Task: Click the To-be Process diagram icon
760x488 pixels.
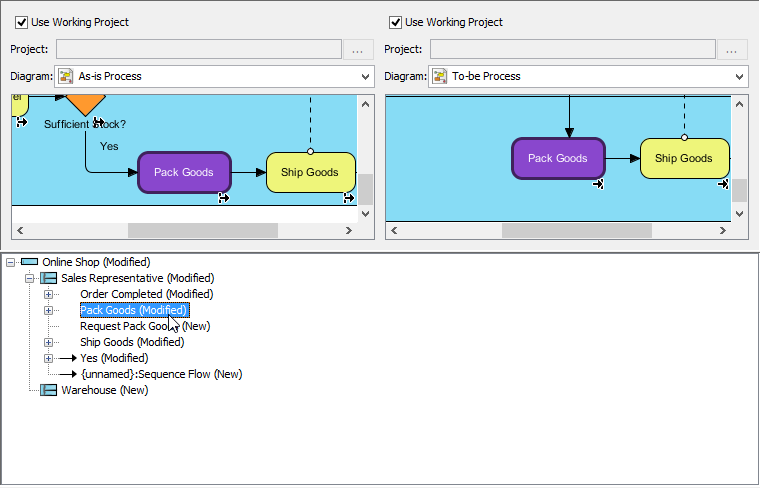Action: click(x=439, y=76)
